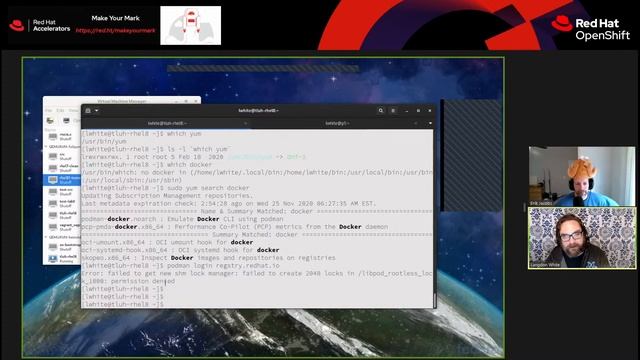
Task: Switch to the second terminal tab lwhite@yt
Action: pos(337,123)
